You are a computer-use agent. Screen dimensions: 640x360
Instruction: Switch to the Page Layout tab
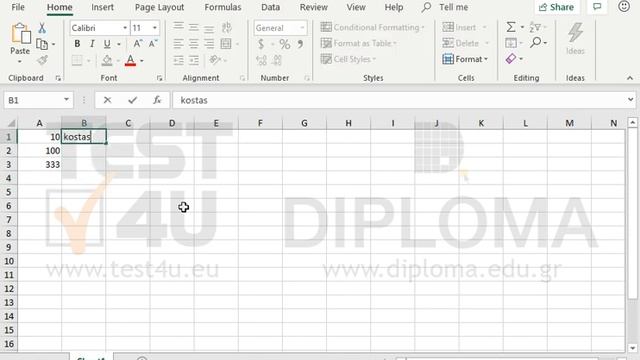[x=159, y=7]
